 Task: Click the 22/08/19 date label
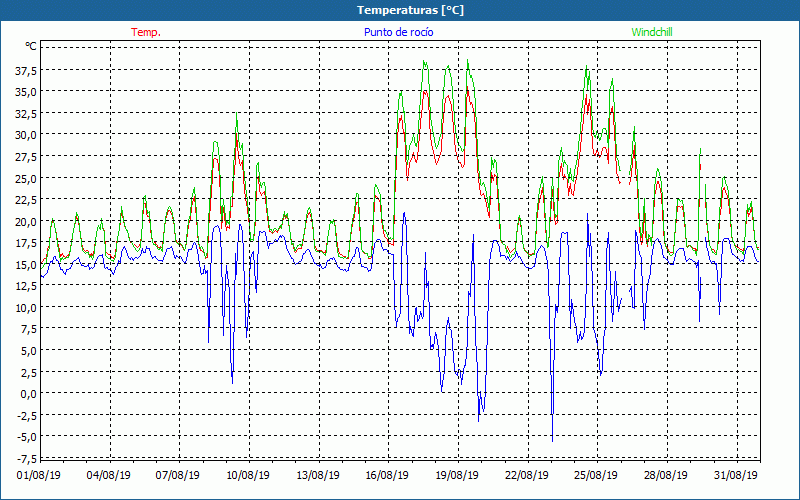(x=527, y=476)
